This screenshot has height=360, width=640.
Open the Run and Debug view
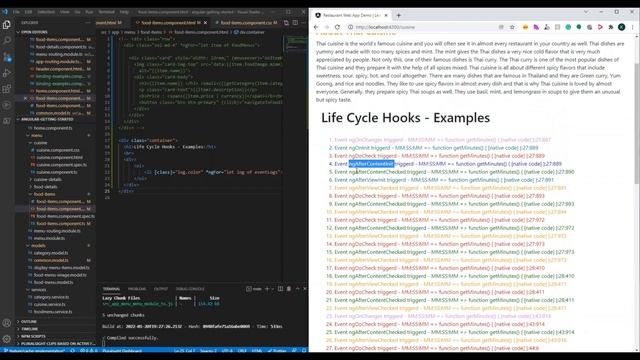[7, 73]
